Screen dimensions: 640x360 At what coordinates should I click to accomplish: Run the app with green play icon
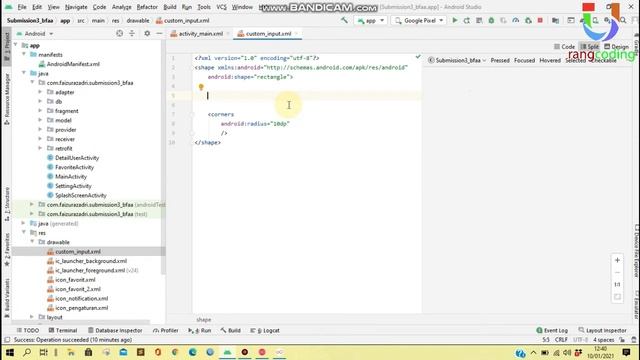click(x=455, y=20)
